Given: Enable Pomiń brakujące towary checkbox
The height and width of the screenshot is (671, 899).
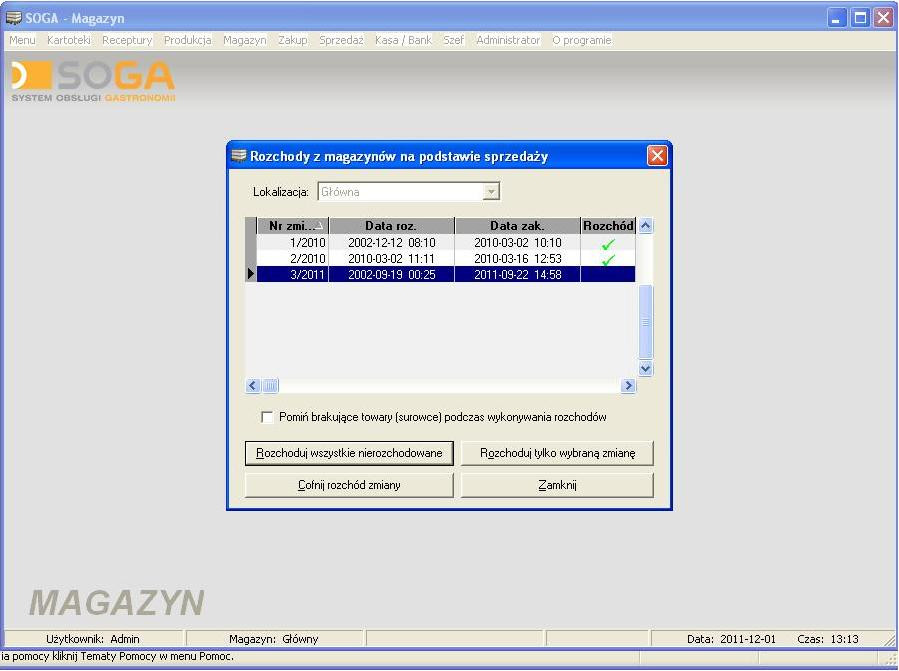Looking at the screenshot, I should (x=267, y=418).
